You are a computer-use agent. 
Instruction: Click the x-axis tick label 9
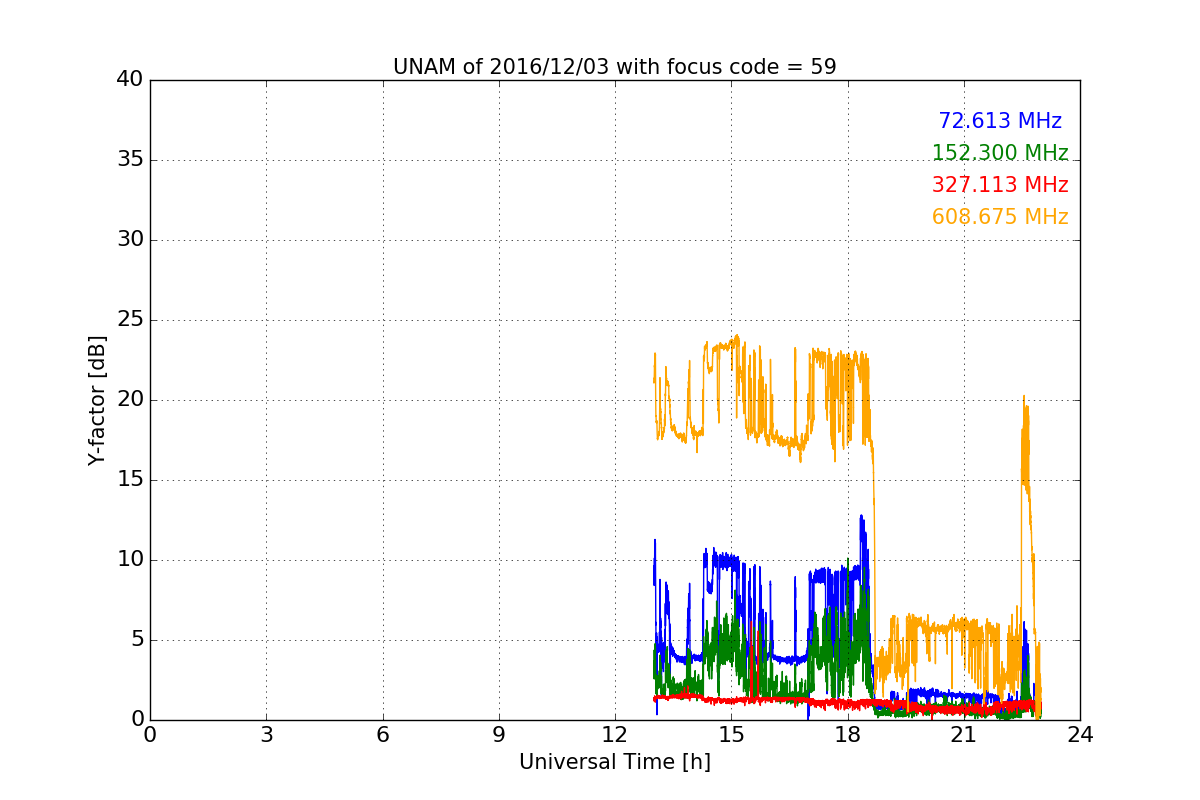pyautogui.click(x=499, y=735)
